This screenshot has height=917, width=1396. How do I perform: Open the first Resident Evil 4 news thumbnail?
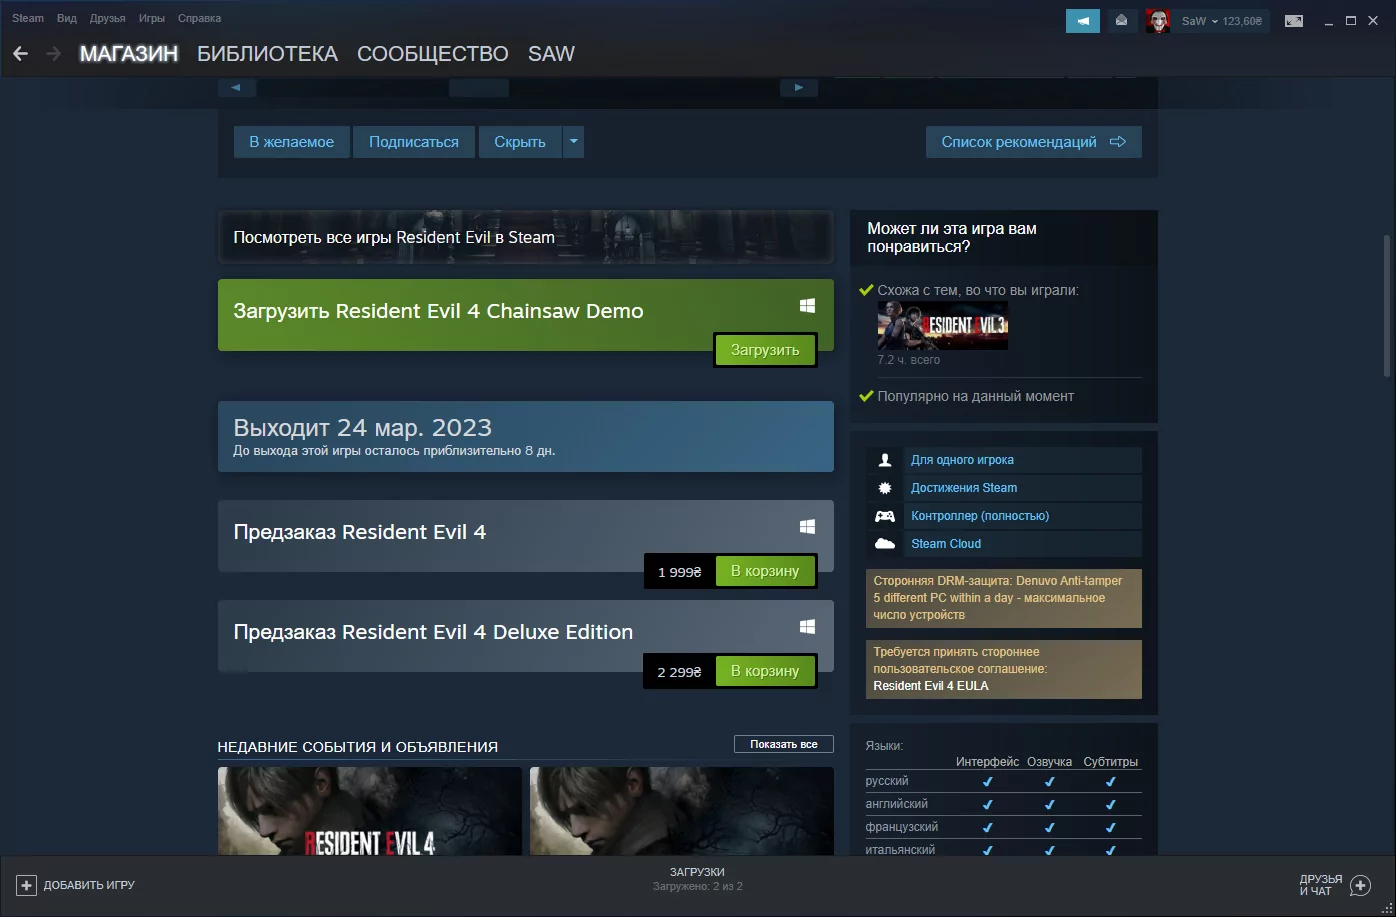point(370,811)
